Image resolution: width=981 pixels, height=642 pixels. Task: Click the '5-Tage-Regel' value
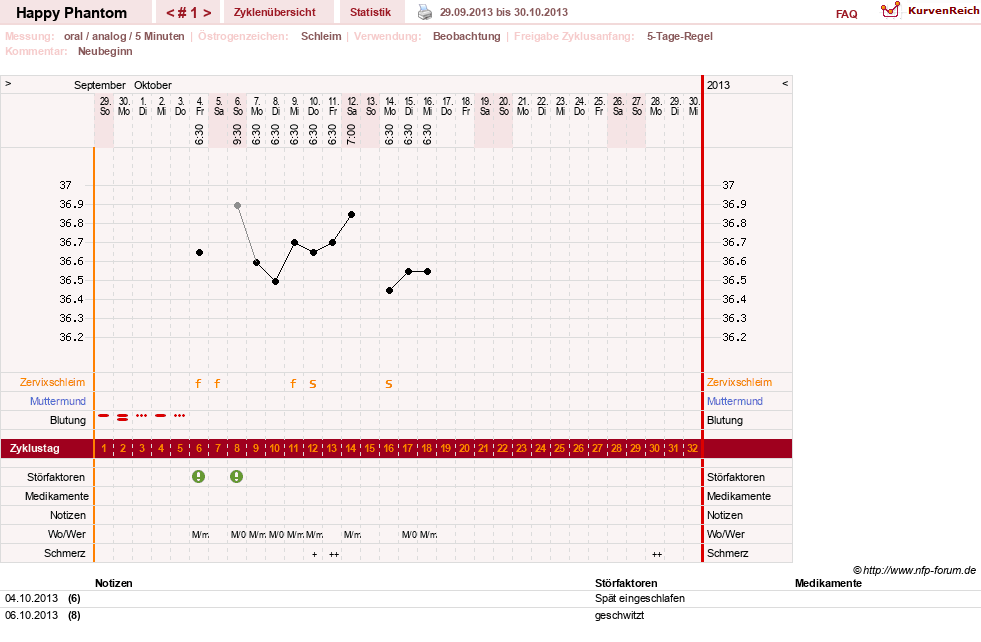click(x=679, y=36)
